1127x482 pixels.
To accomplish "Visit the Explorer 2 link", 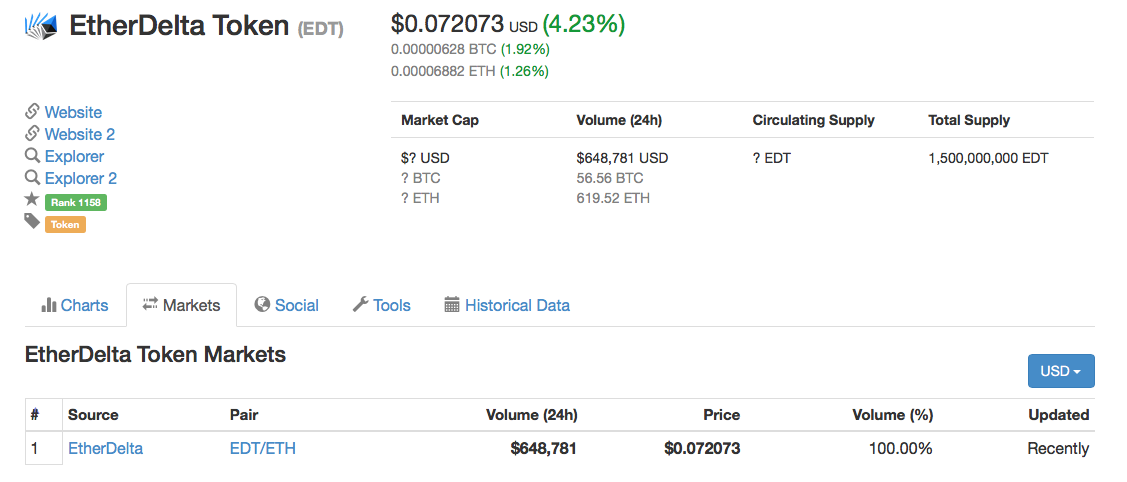I will (81, 178).
